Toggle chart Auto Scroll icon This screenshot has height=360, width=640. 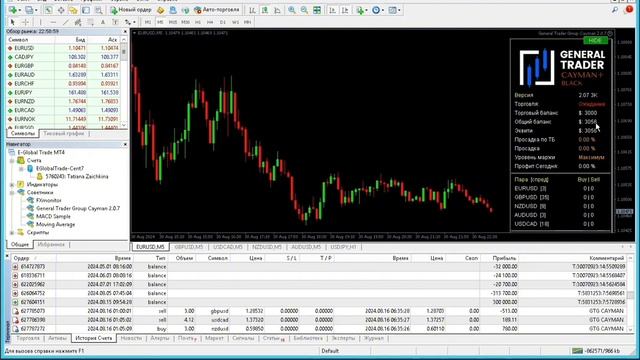[x=333, y=10]
